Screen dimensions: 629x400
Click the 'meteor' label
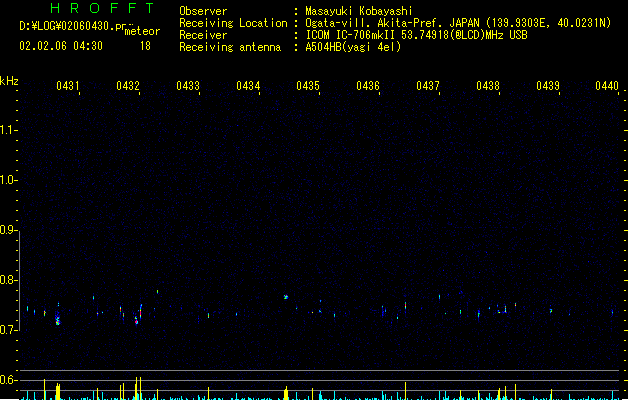pos(142,31)
